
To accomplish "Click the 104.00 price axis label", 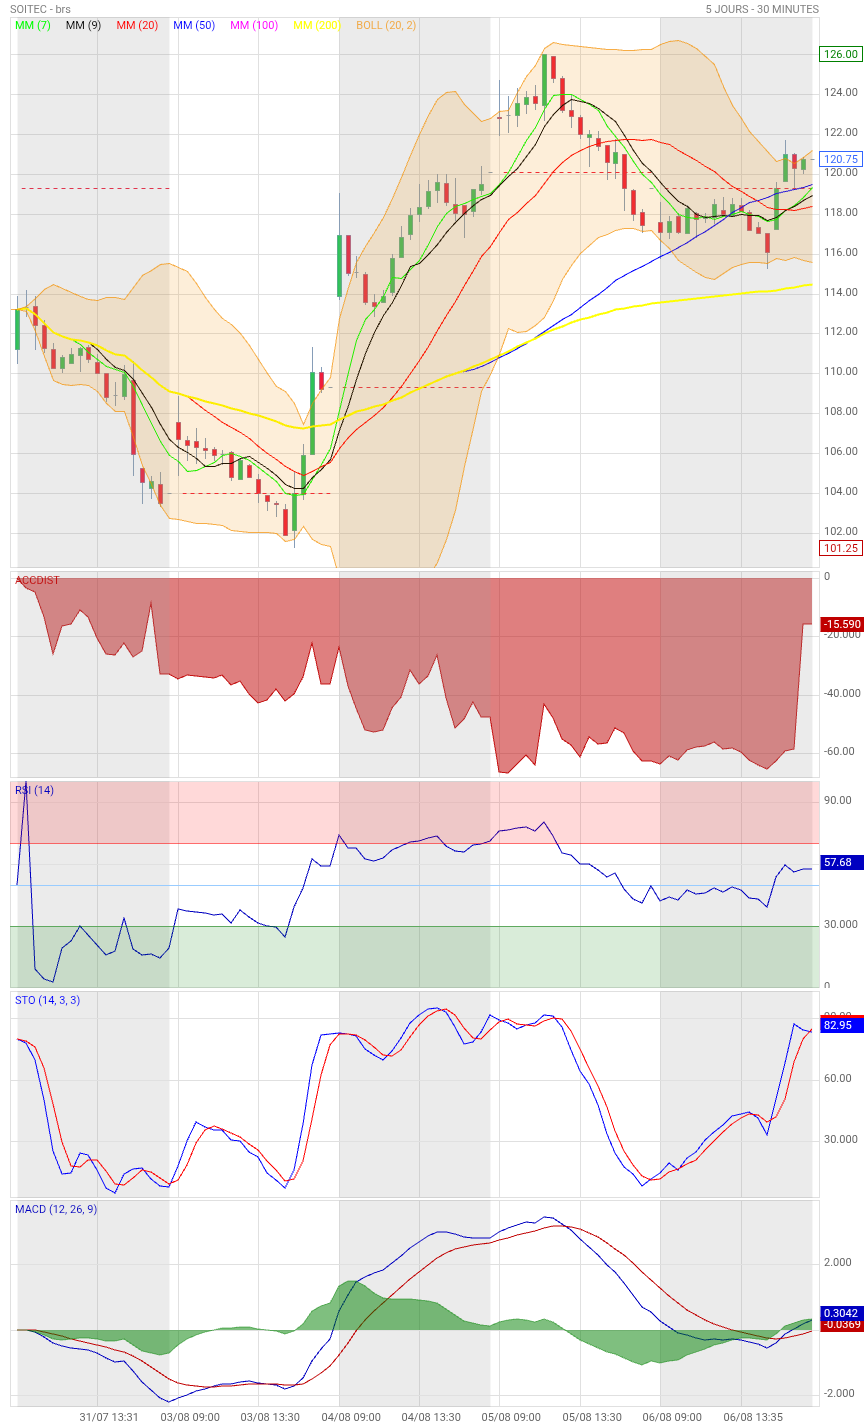I will [x=841, y=491].
